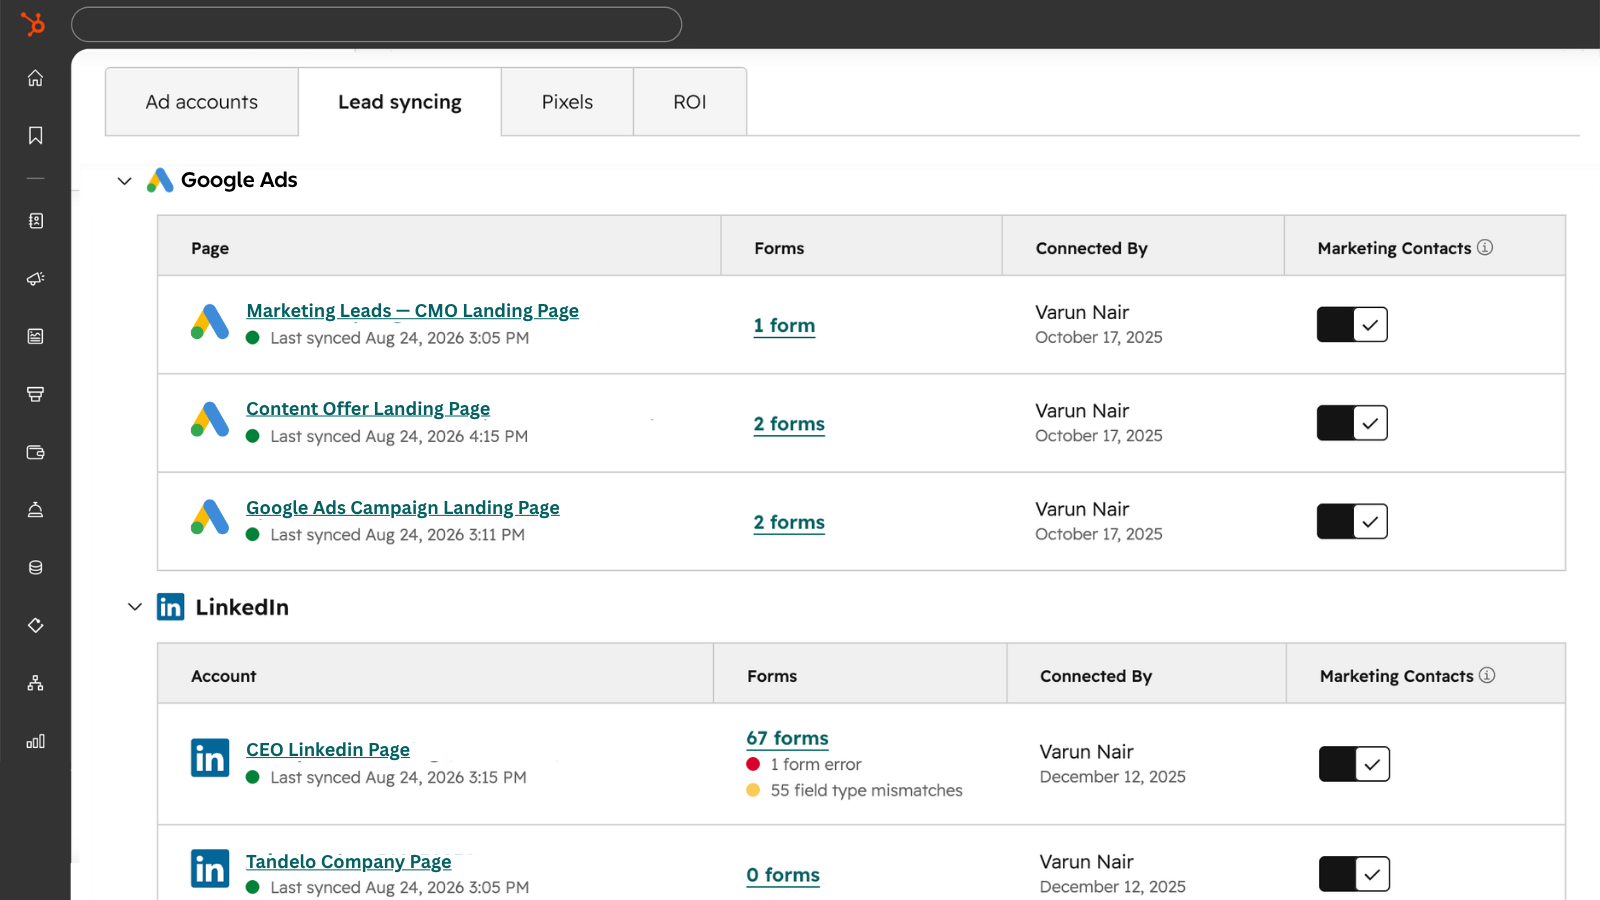Open the Home icon in sidebar
Image resolution: width=1600 pixels, height=900 pixels.
tap(35, 78)
